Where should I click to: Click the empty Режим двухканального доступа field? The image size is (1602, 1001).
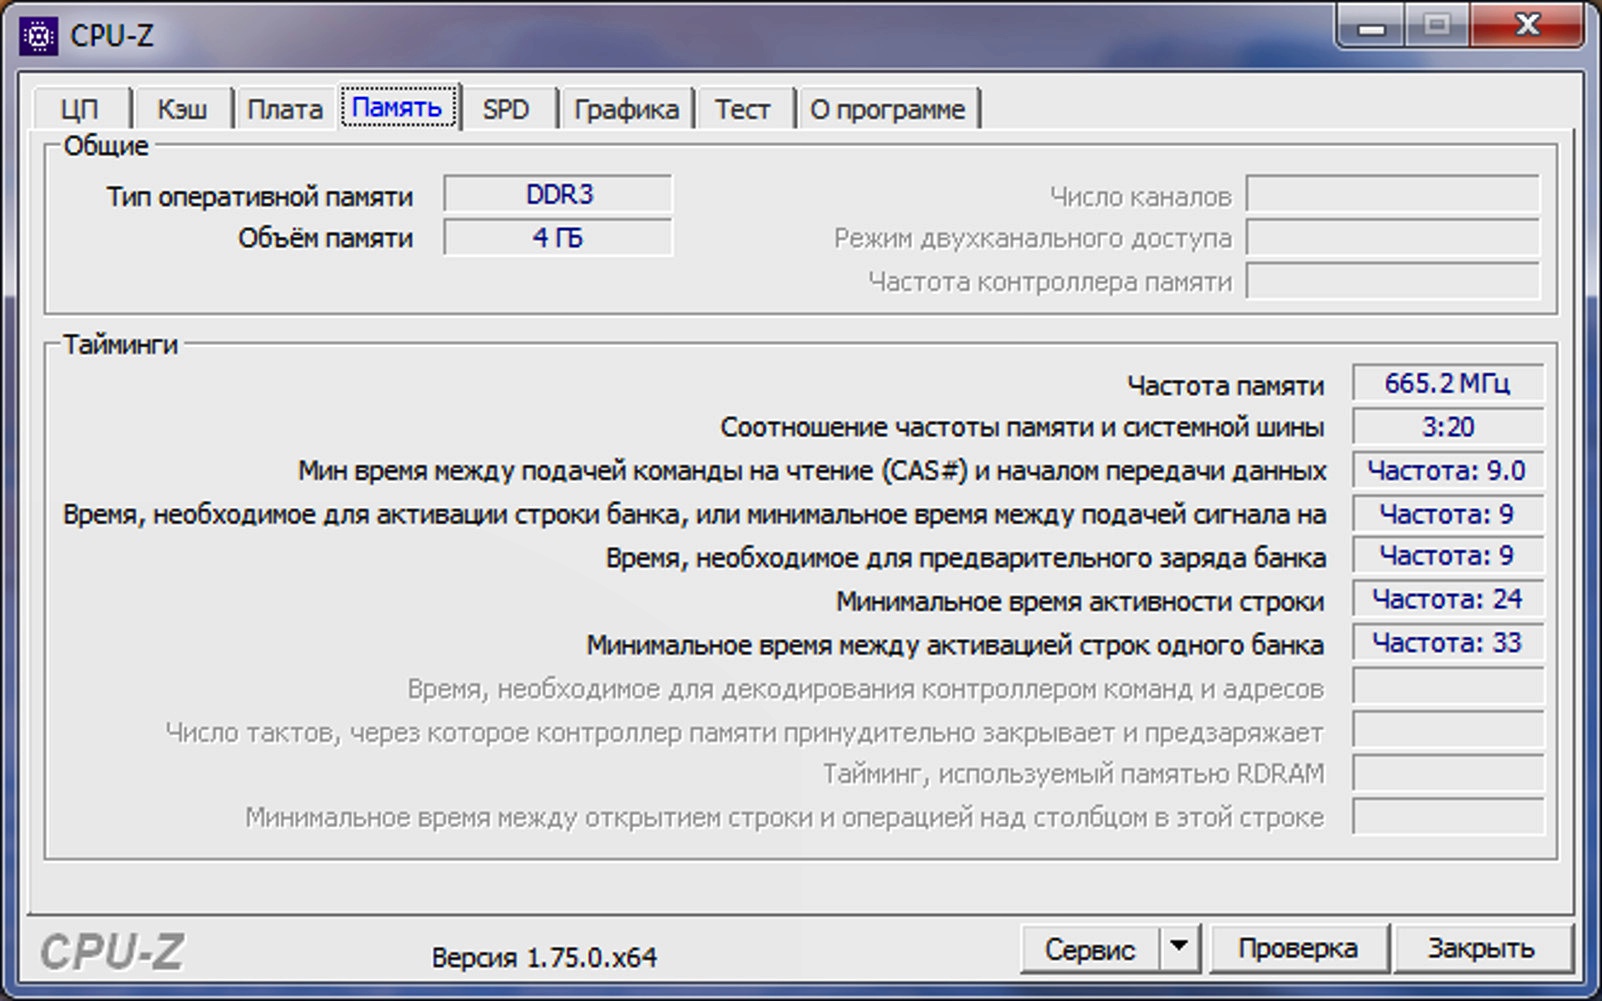click(x=1393, y=238)
